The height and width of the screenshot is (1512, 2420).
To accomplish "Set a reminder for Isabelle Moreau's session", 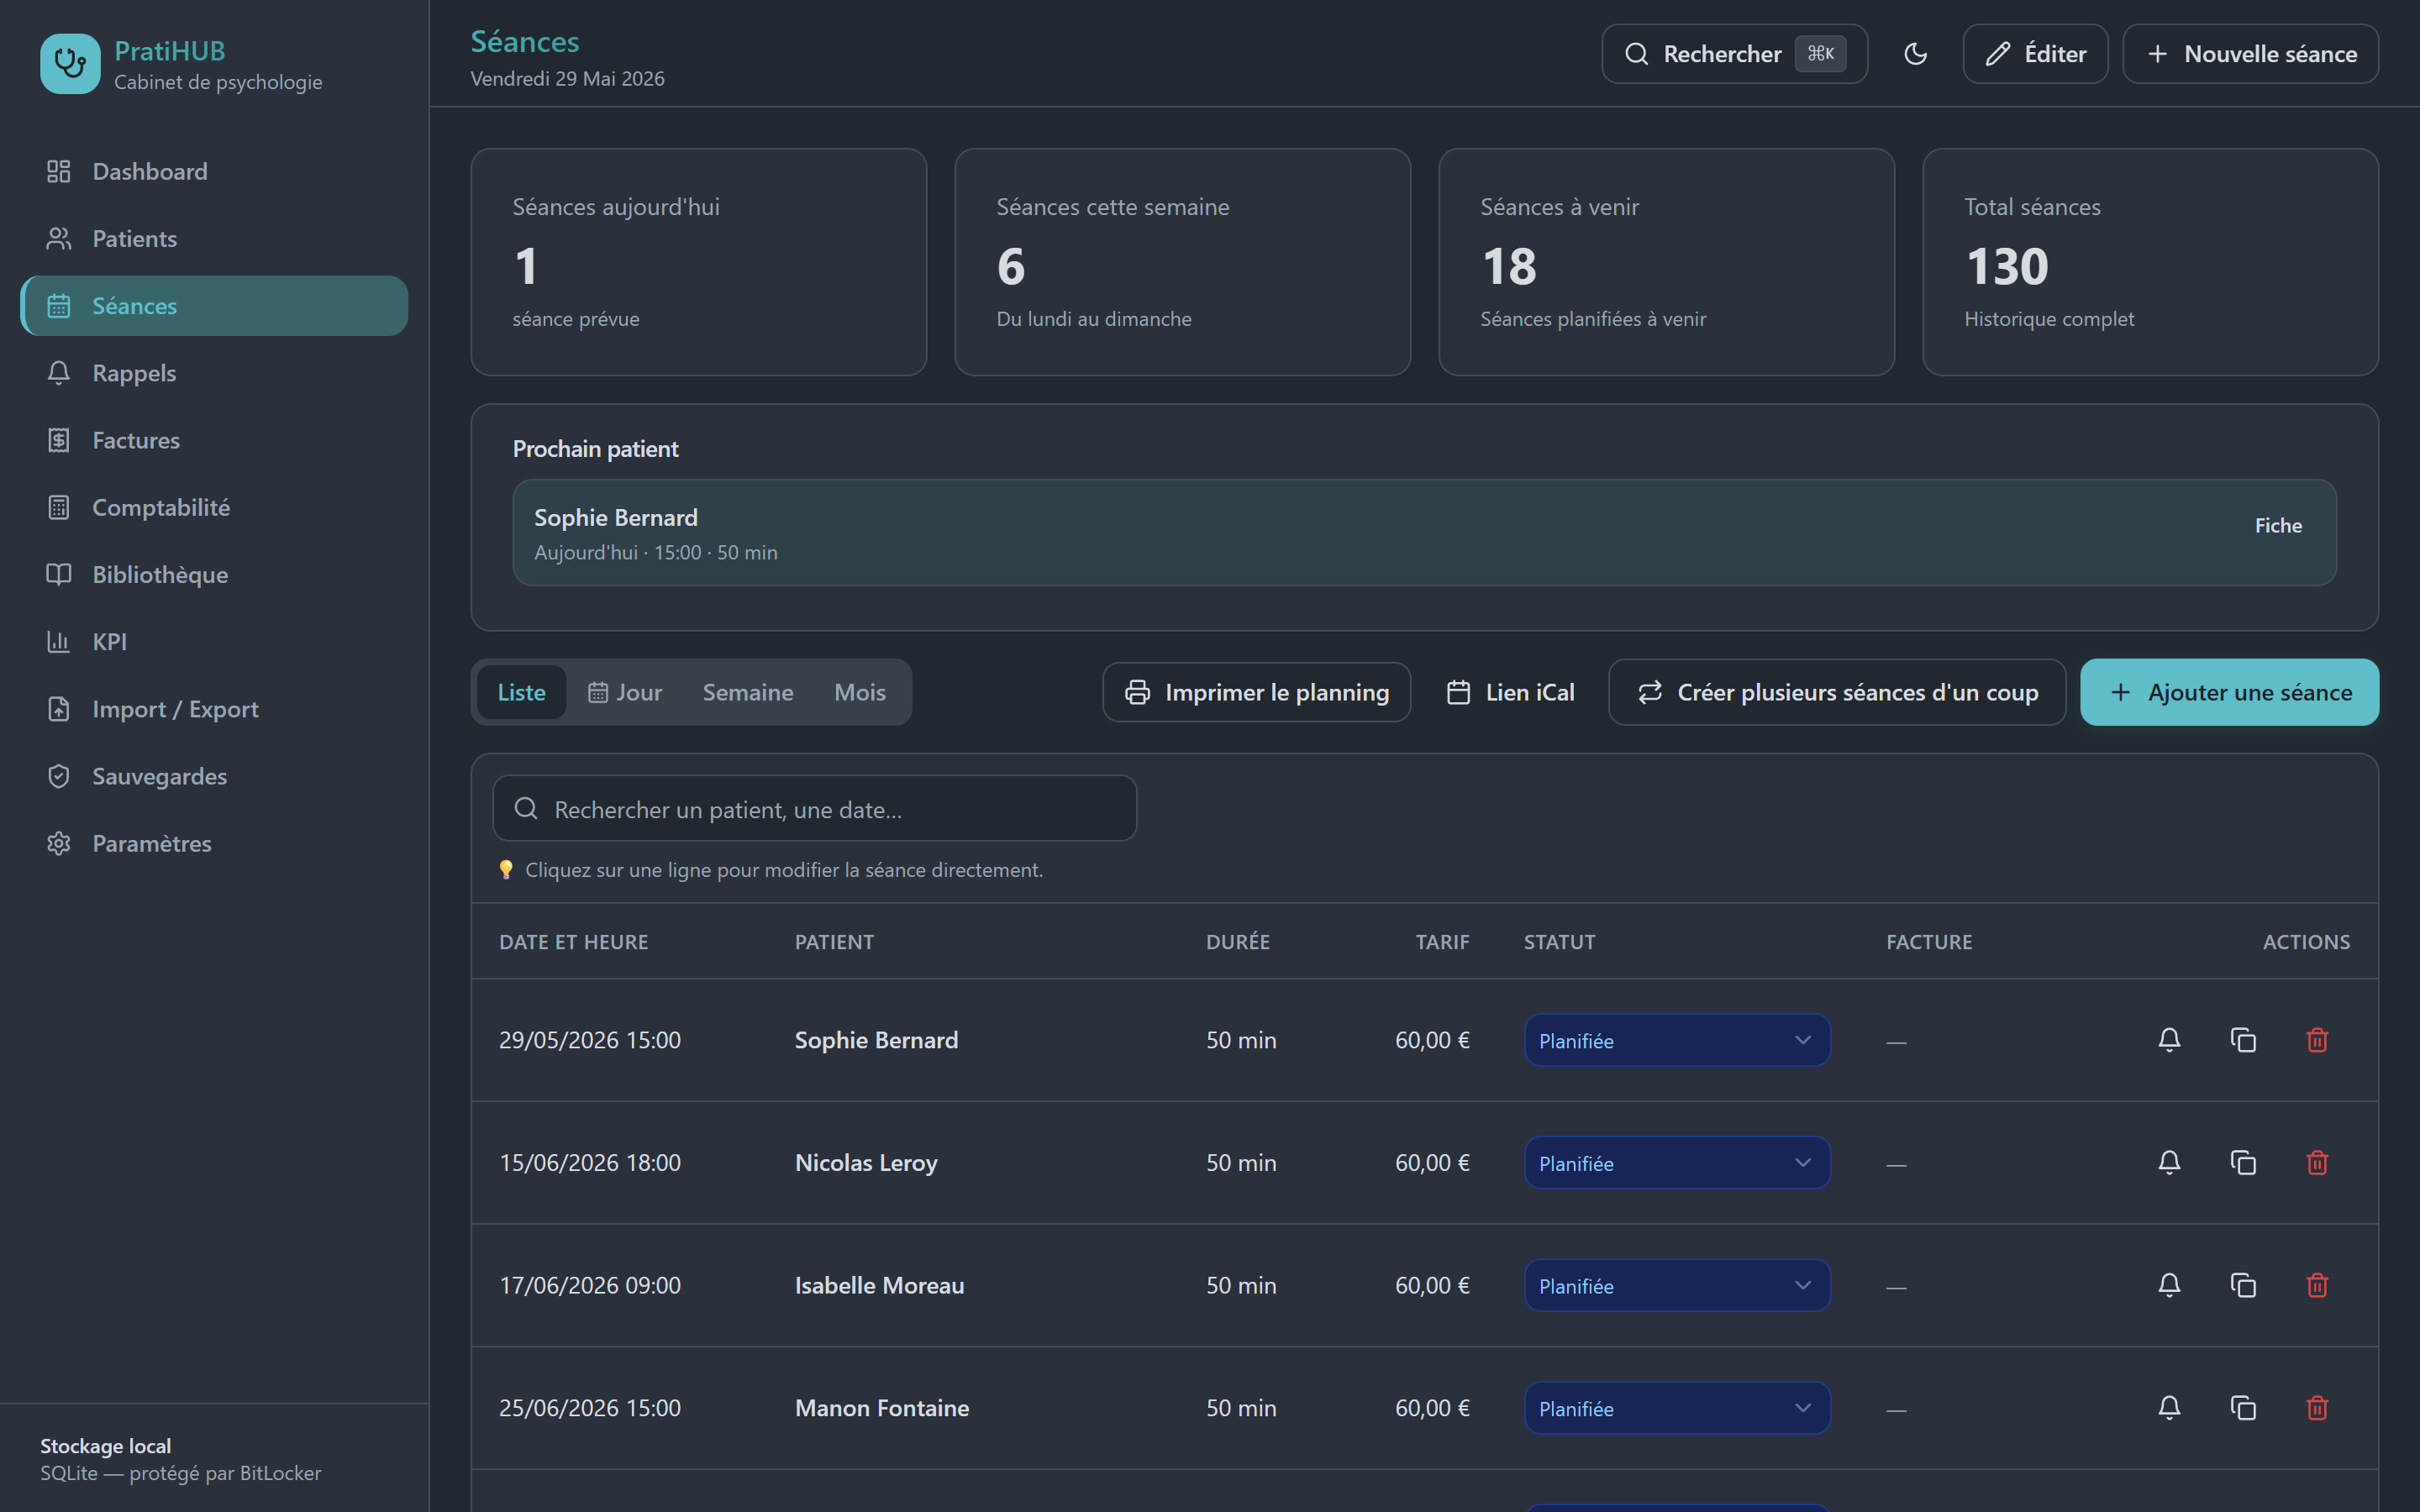I will point(2169,1285).
